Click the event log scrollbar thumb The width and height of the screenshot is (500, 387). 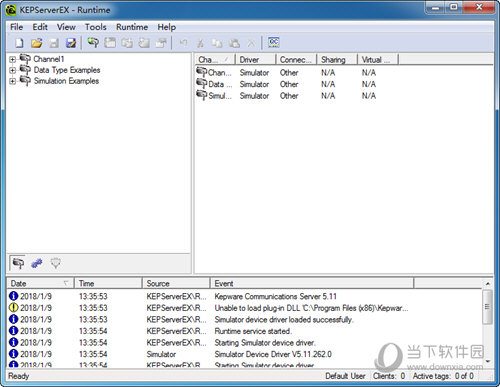click(488, 307)
